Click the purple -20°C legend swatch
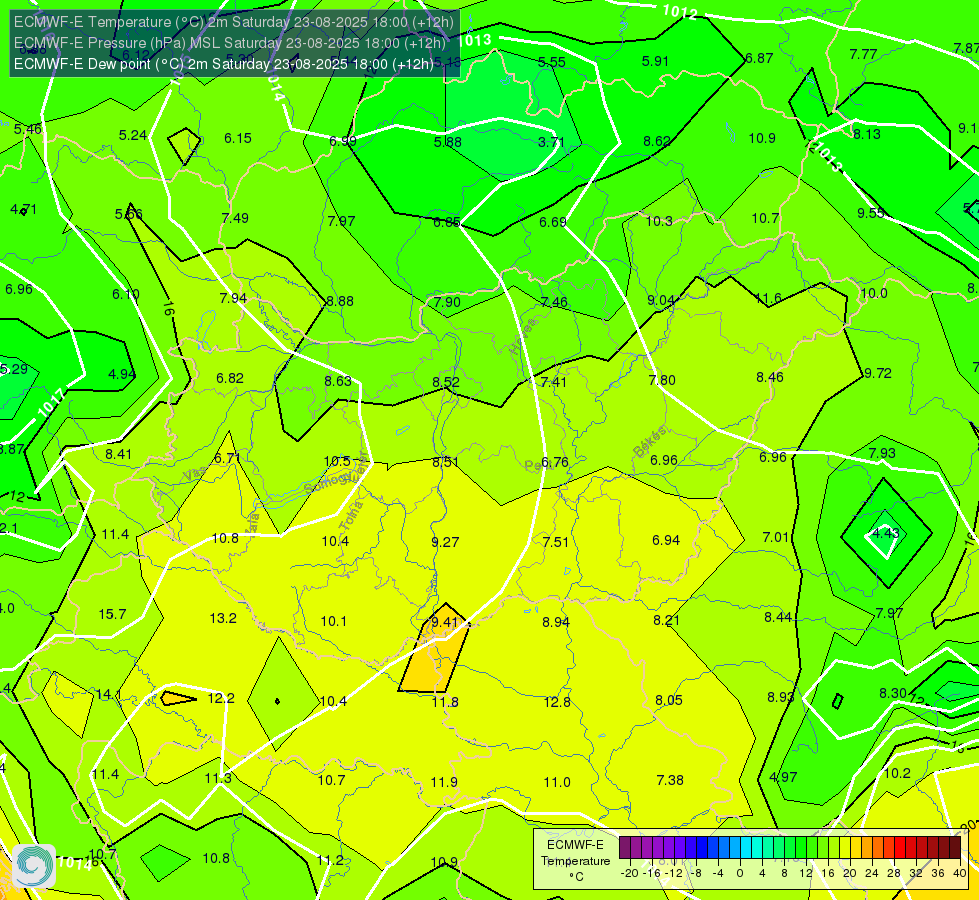This screenshot has height=900, width=979. pos(625,848)
